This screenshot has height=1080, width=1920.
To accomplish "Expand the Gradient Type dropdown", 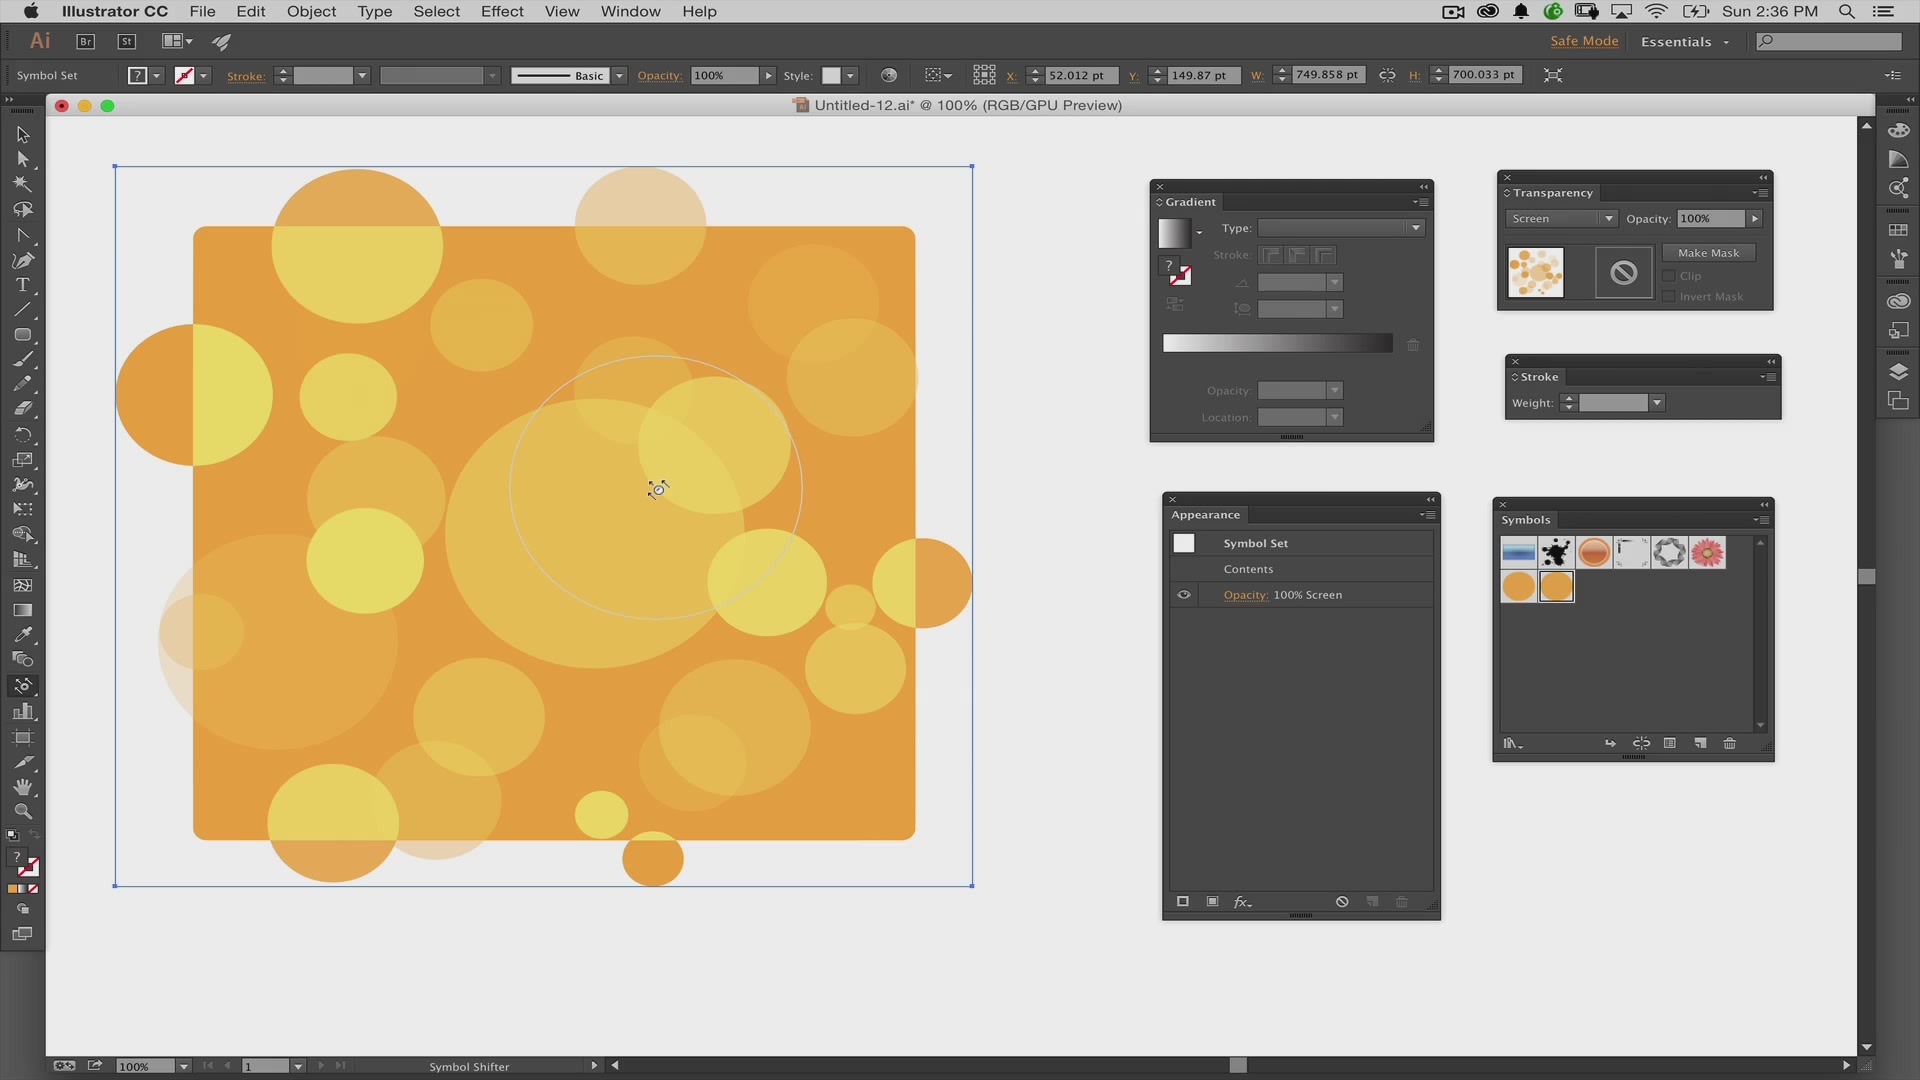I will click(x=1416, y=227).
